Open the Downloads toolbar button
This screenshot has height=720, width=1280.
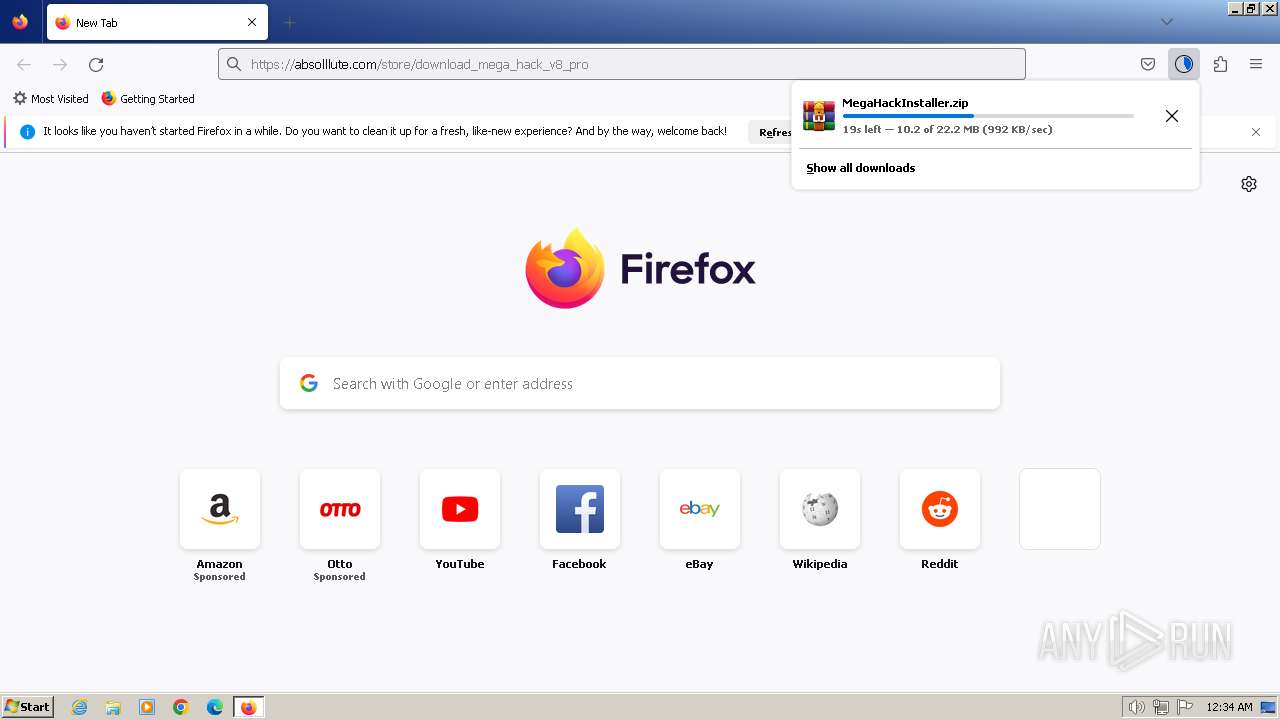coord(1184,64)
